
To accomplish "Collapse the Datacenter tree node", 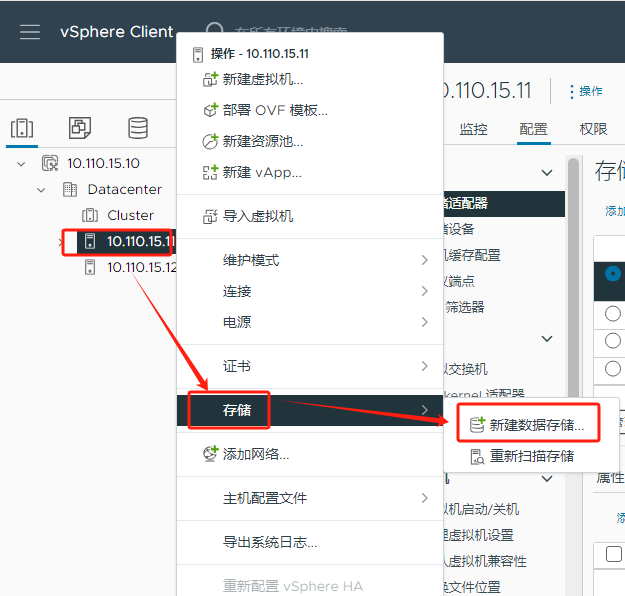I will 41,190.
